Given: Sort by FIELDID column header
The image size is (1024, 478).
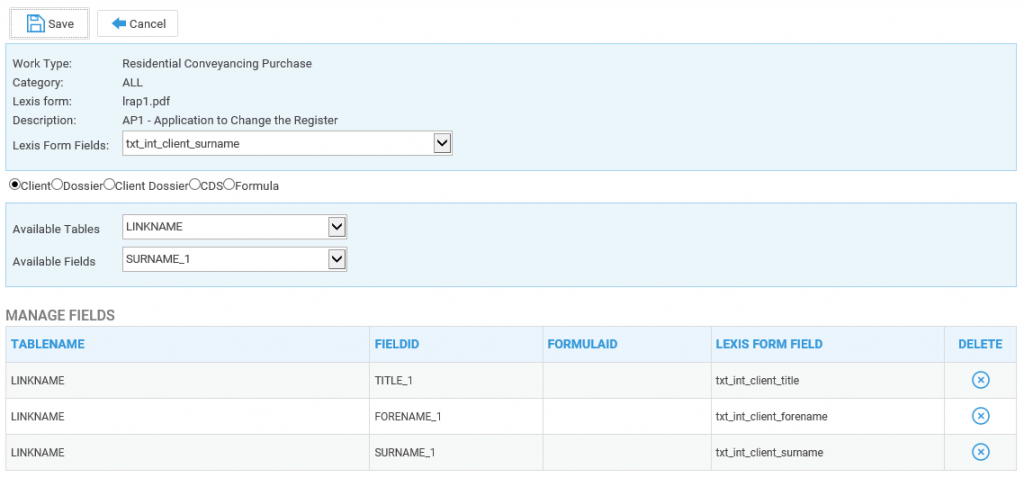Looking at the screenshot, I should [x=397, y=344].
